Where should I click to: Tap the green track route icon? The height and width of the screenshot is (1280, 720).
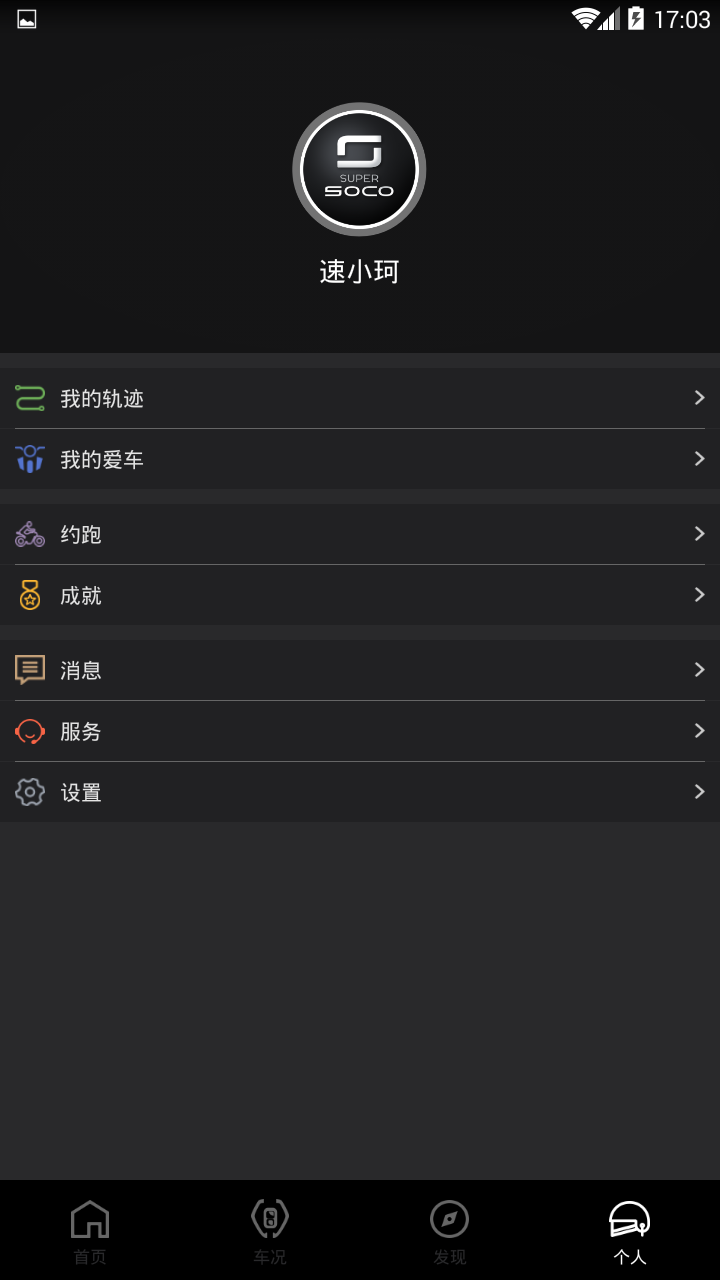coord(30,398)
